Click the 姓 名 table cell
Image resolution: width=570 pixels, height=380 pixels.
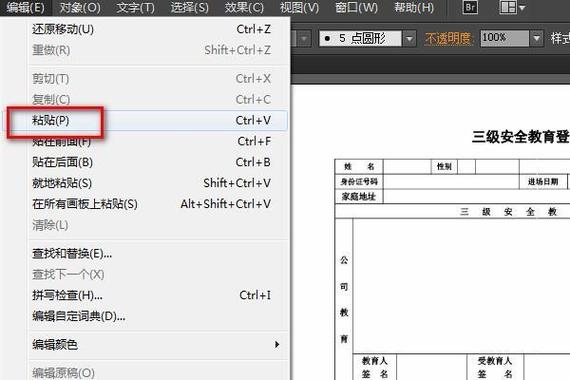[x=359, y=167]
